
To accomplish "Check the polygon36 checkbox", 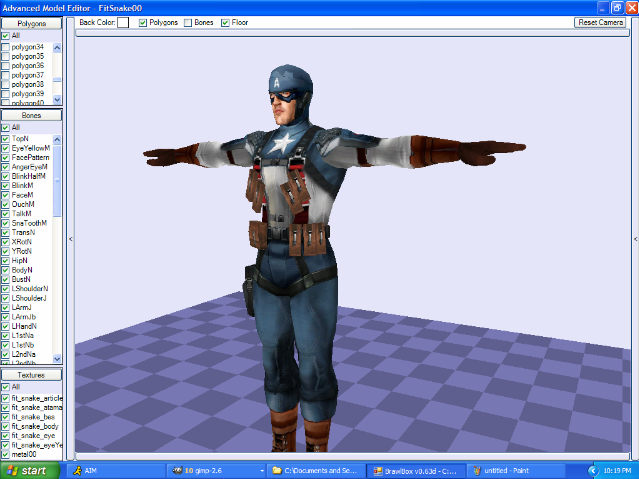I will coord(5,66).
